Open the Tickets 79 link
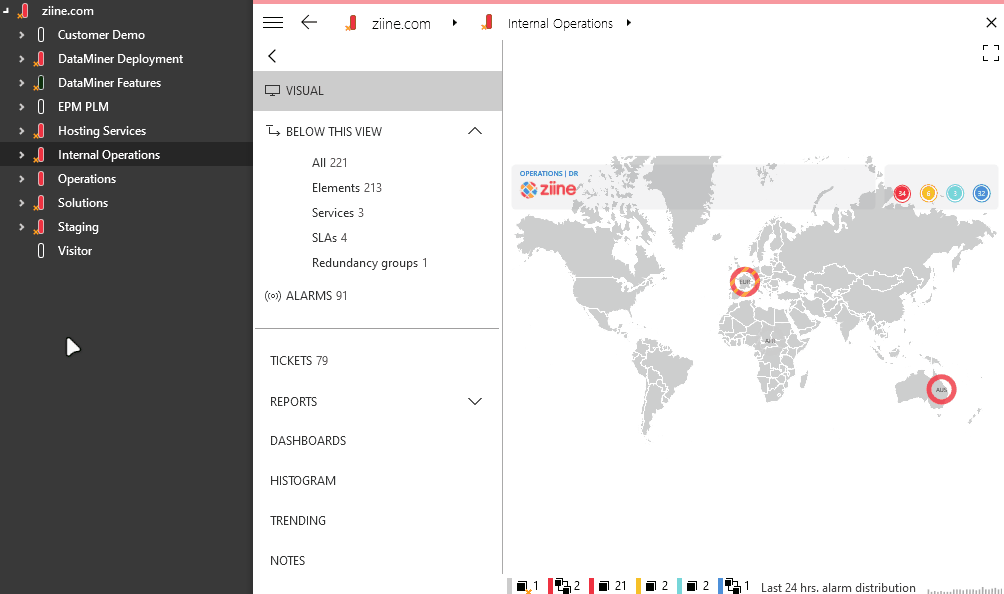This screenshot has height=594, width=1004. coord(299,361)
